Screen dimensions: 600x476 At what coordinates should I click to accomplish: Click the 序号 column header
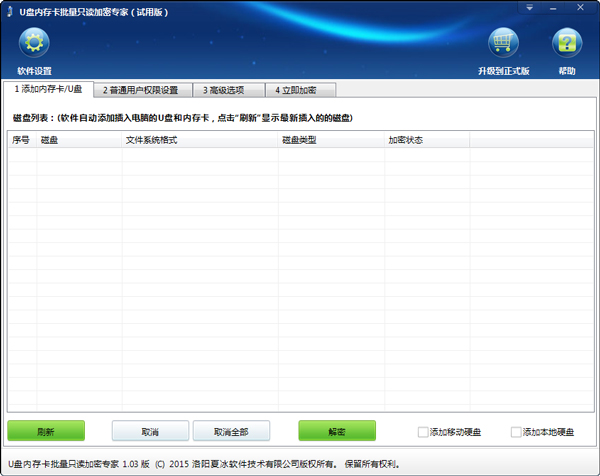pos(22,140)
